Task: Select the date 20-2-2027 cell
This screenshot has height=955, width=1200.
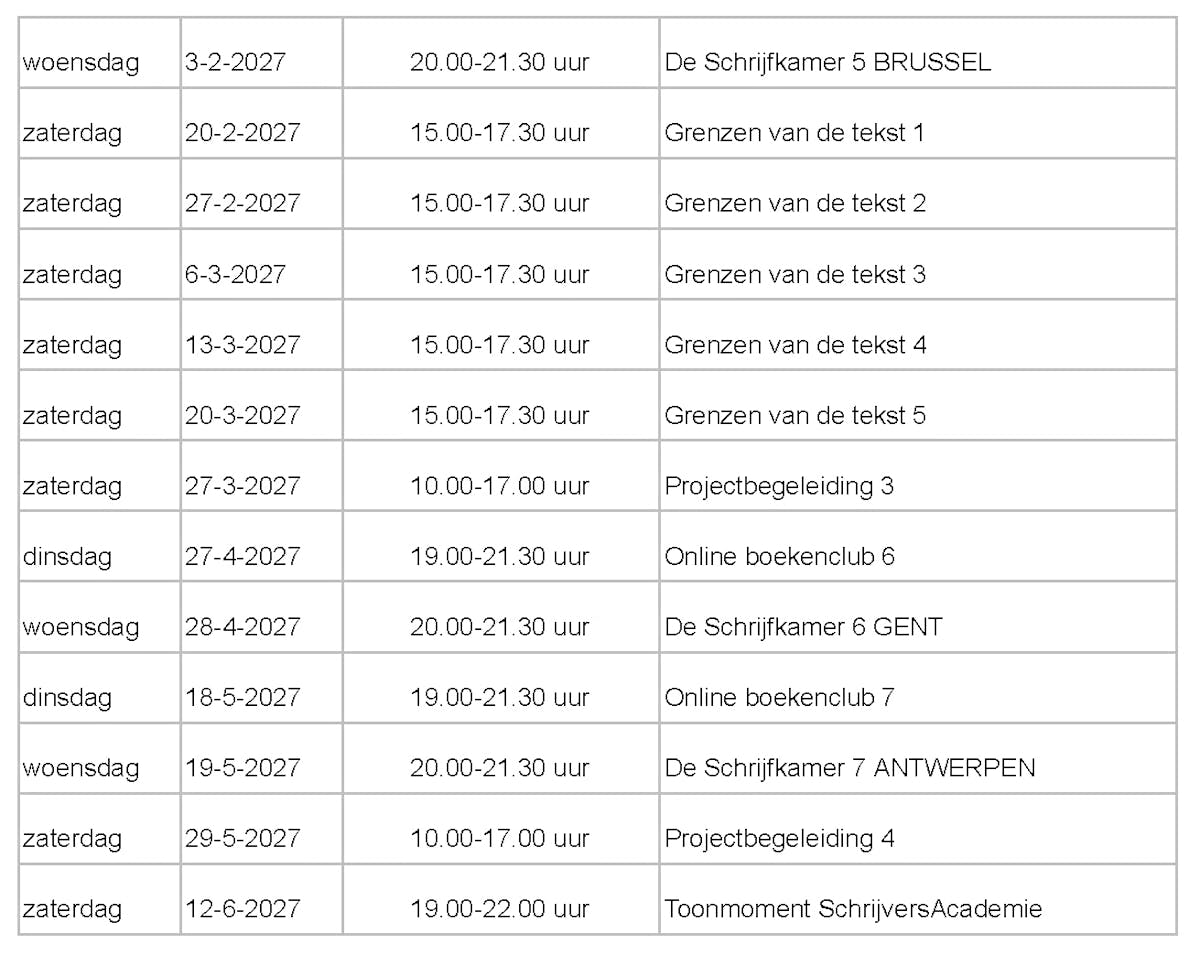Action: pyautogui.click(x=242, y=133)
